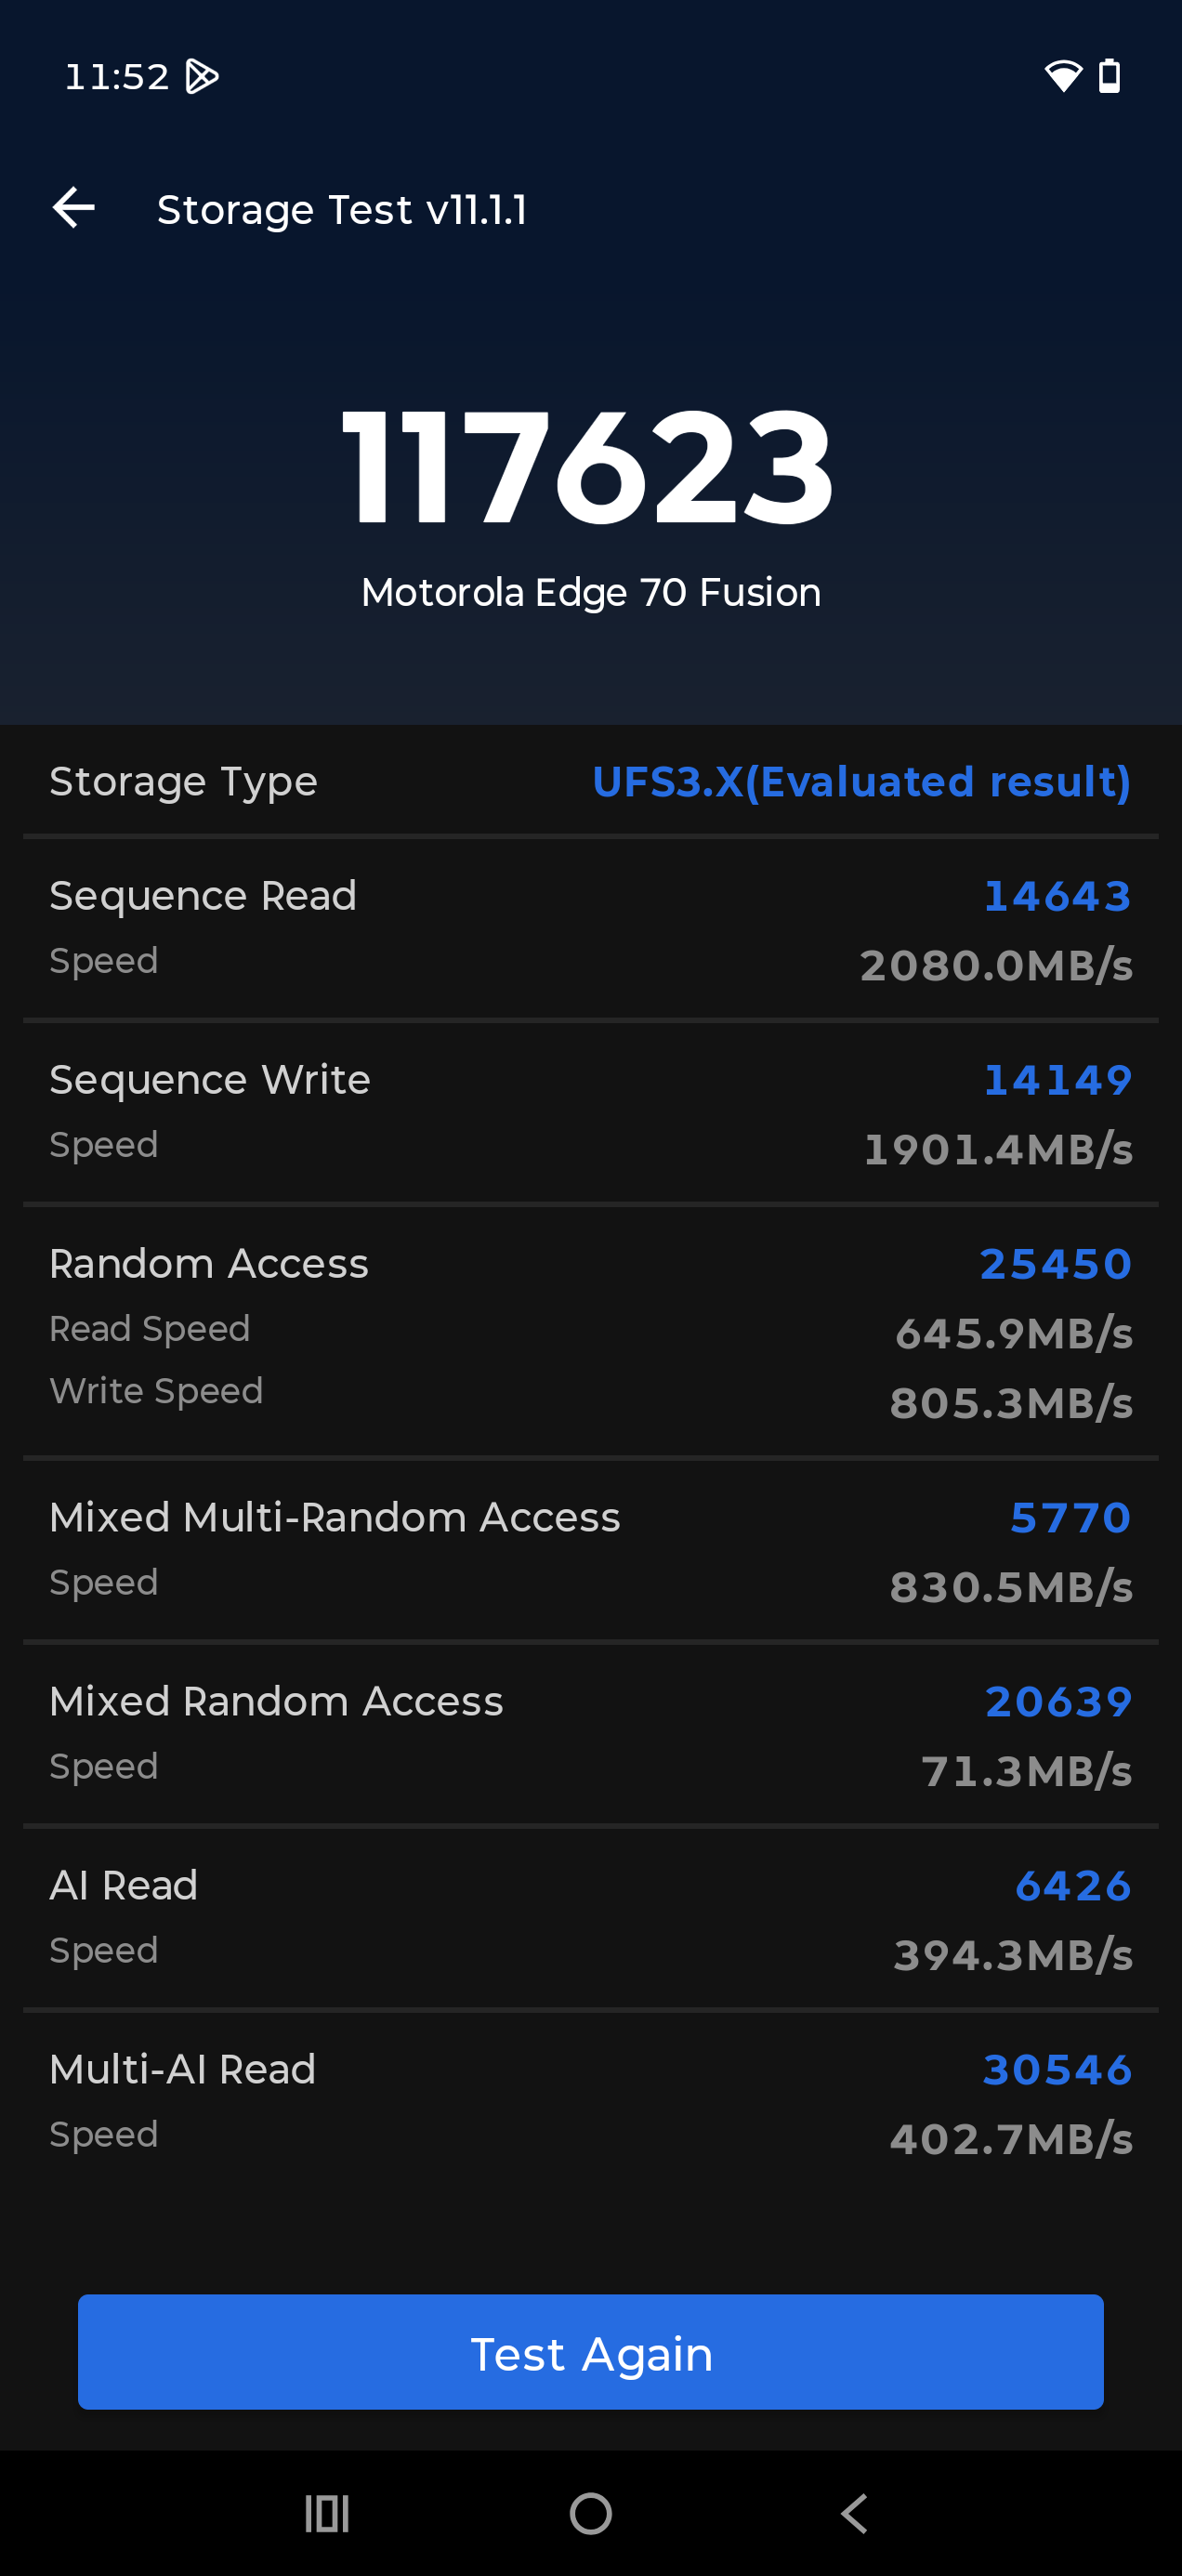Screen dimensions: 1182x2576
Task: Tap the UFS3.X(Evaluated result) storage type
Action: (x=861, y=782)
